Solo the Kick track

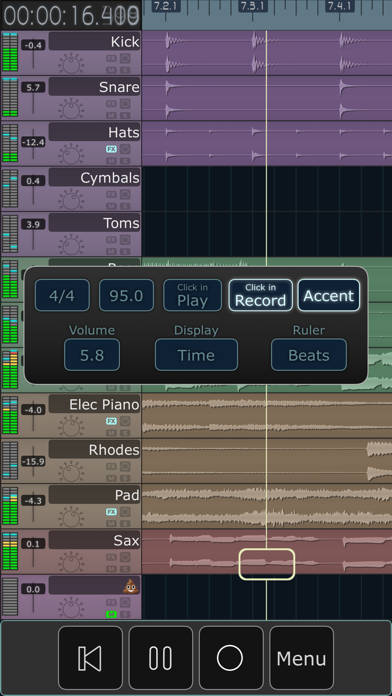[125, 70]
